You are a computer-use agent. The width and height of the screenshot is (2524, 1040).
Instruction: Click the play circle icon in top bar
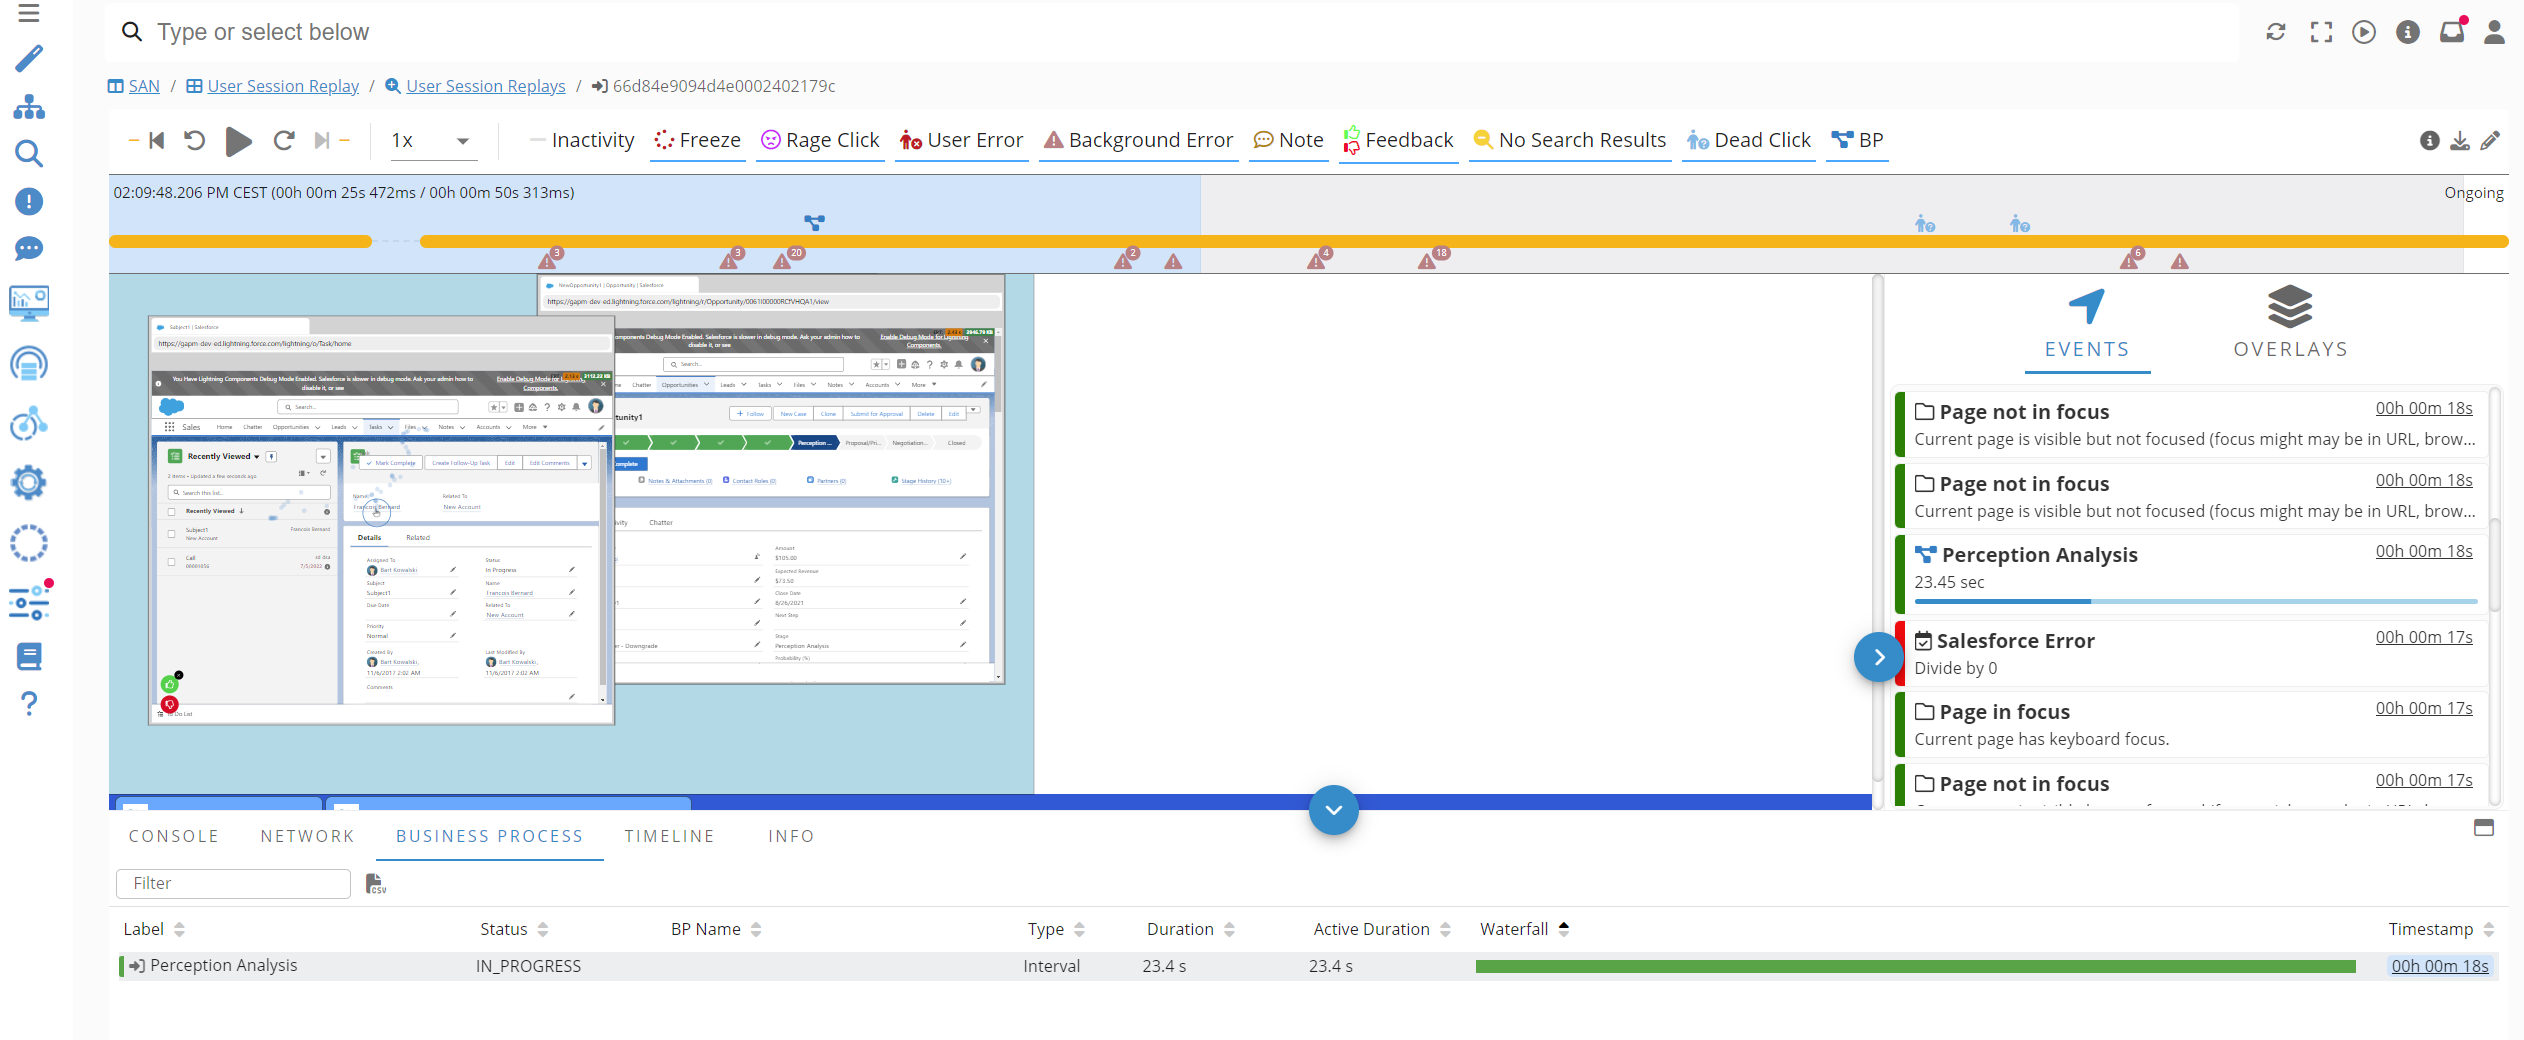tap(2364, 32)
